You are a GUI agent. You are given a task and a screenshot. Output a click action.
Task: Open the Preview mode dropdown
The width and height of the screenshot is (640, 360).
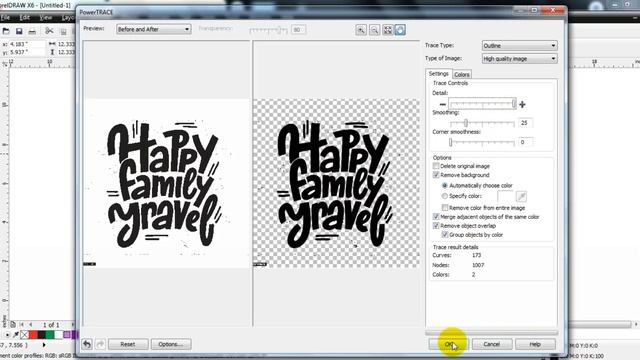point(153,29)
